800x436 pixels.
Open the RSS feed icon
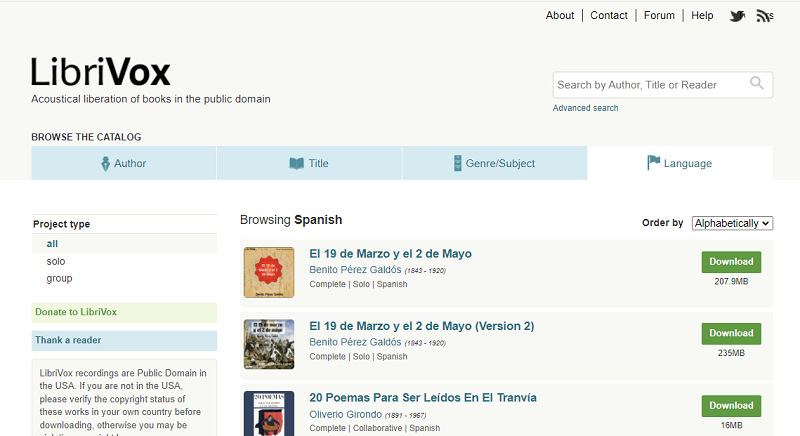click(x=764, y=16)
